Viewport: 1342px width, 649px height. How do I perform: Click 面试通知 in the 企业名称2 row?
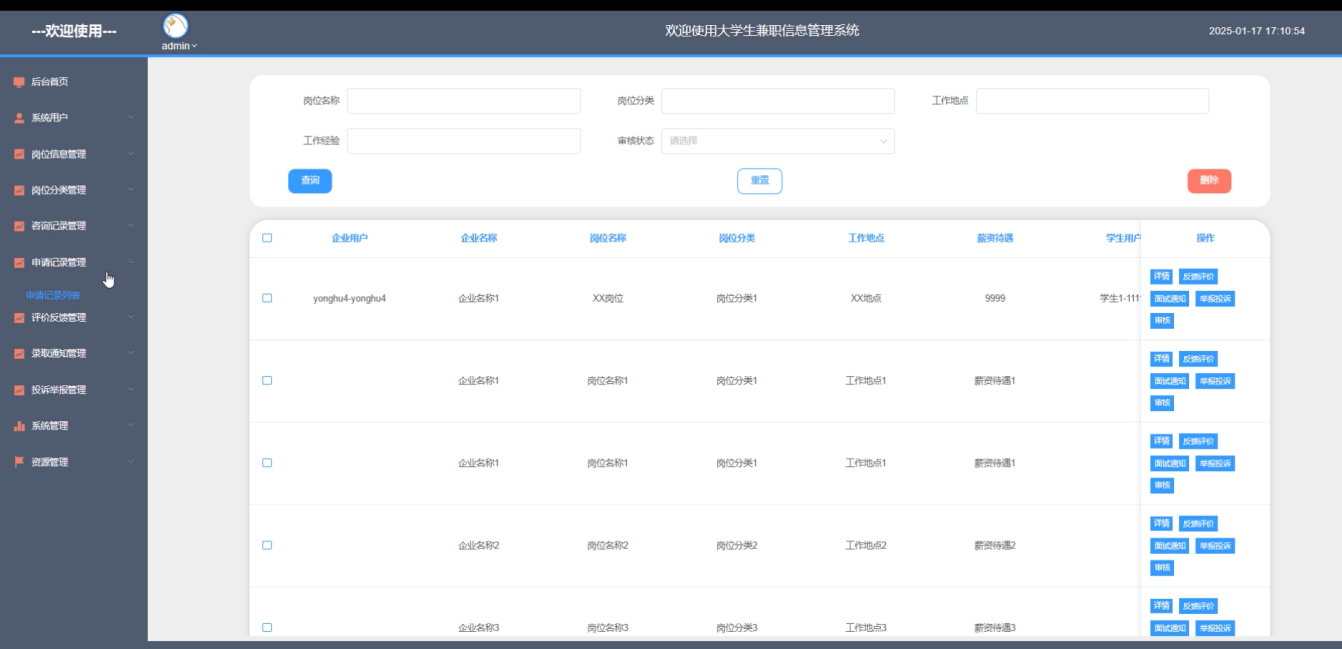click(1170, 545)
